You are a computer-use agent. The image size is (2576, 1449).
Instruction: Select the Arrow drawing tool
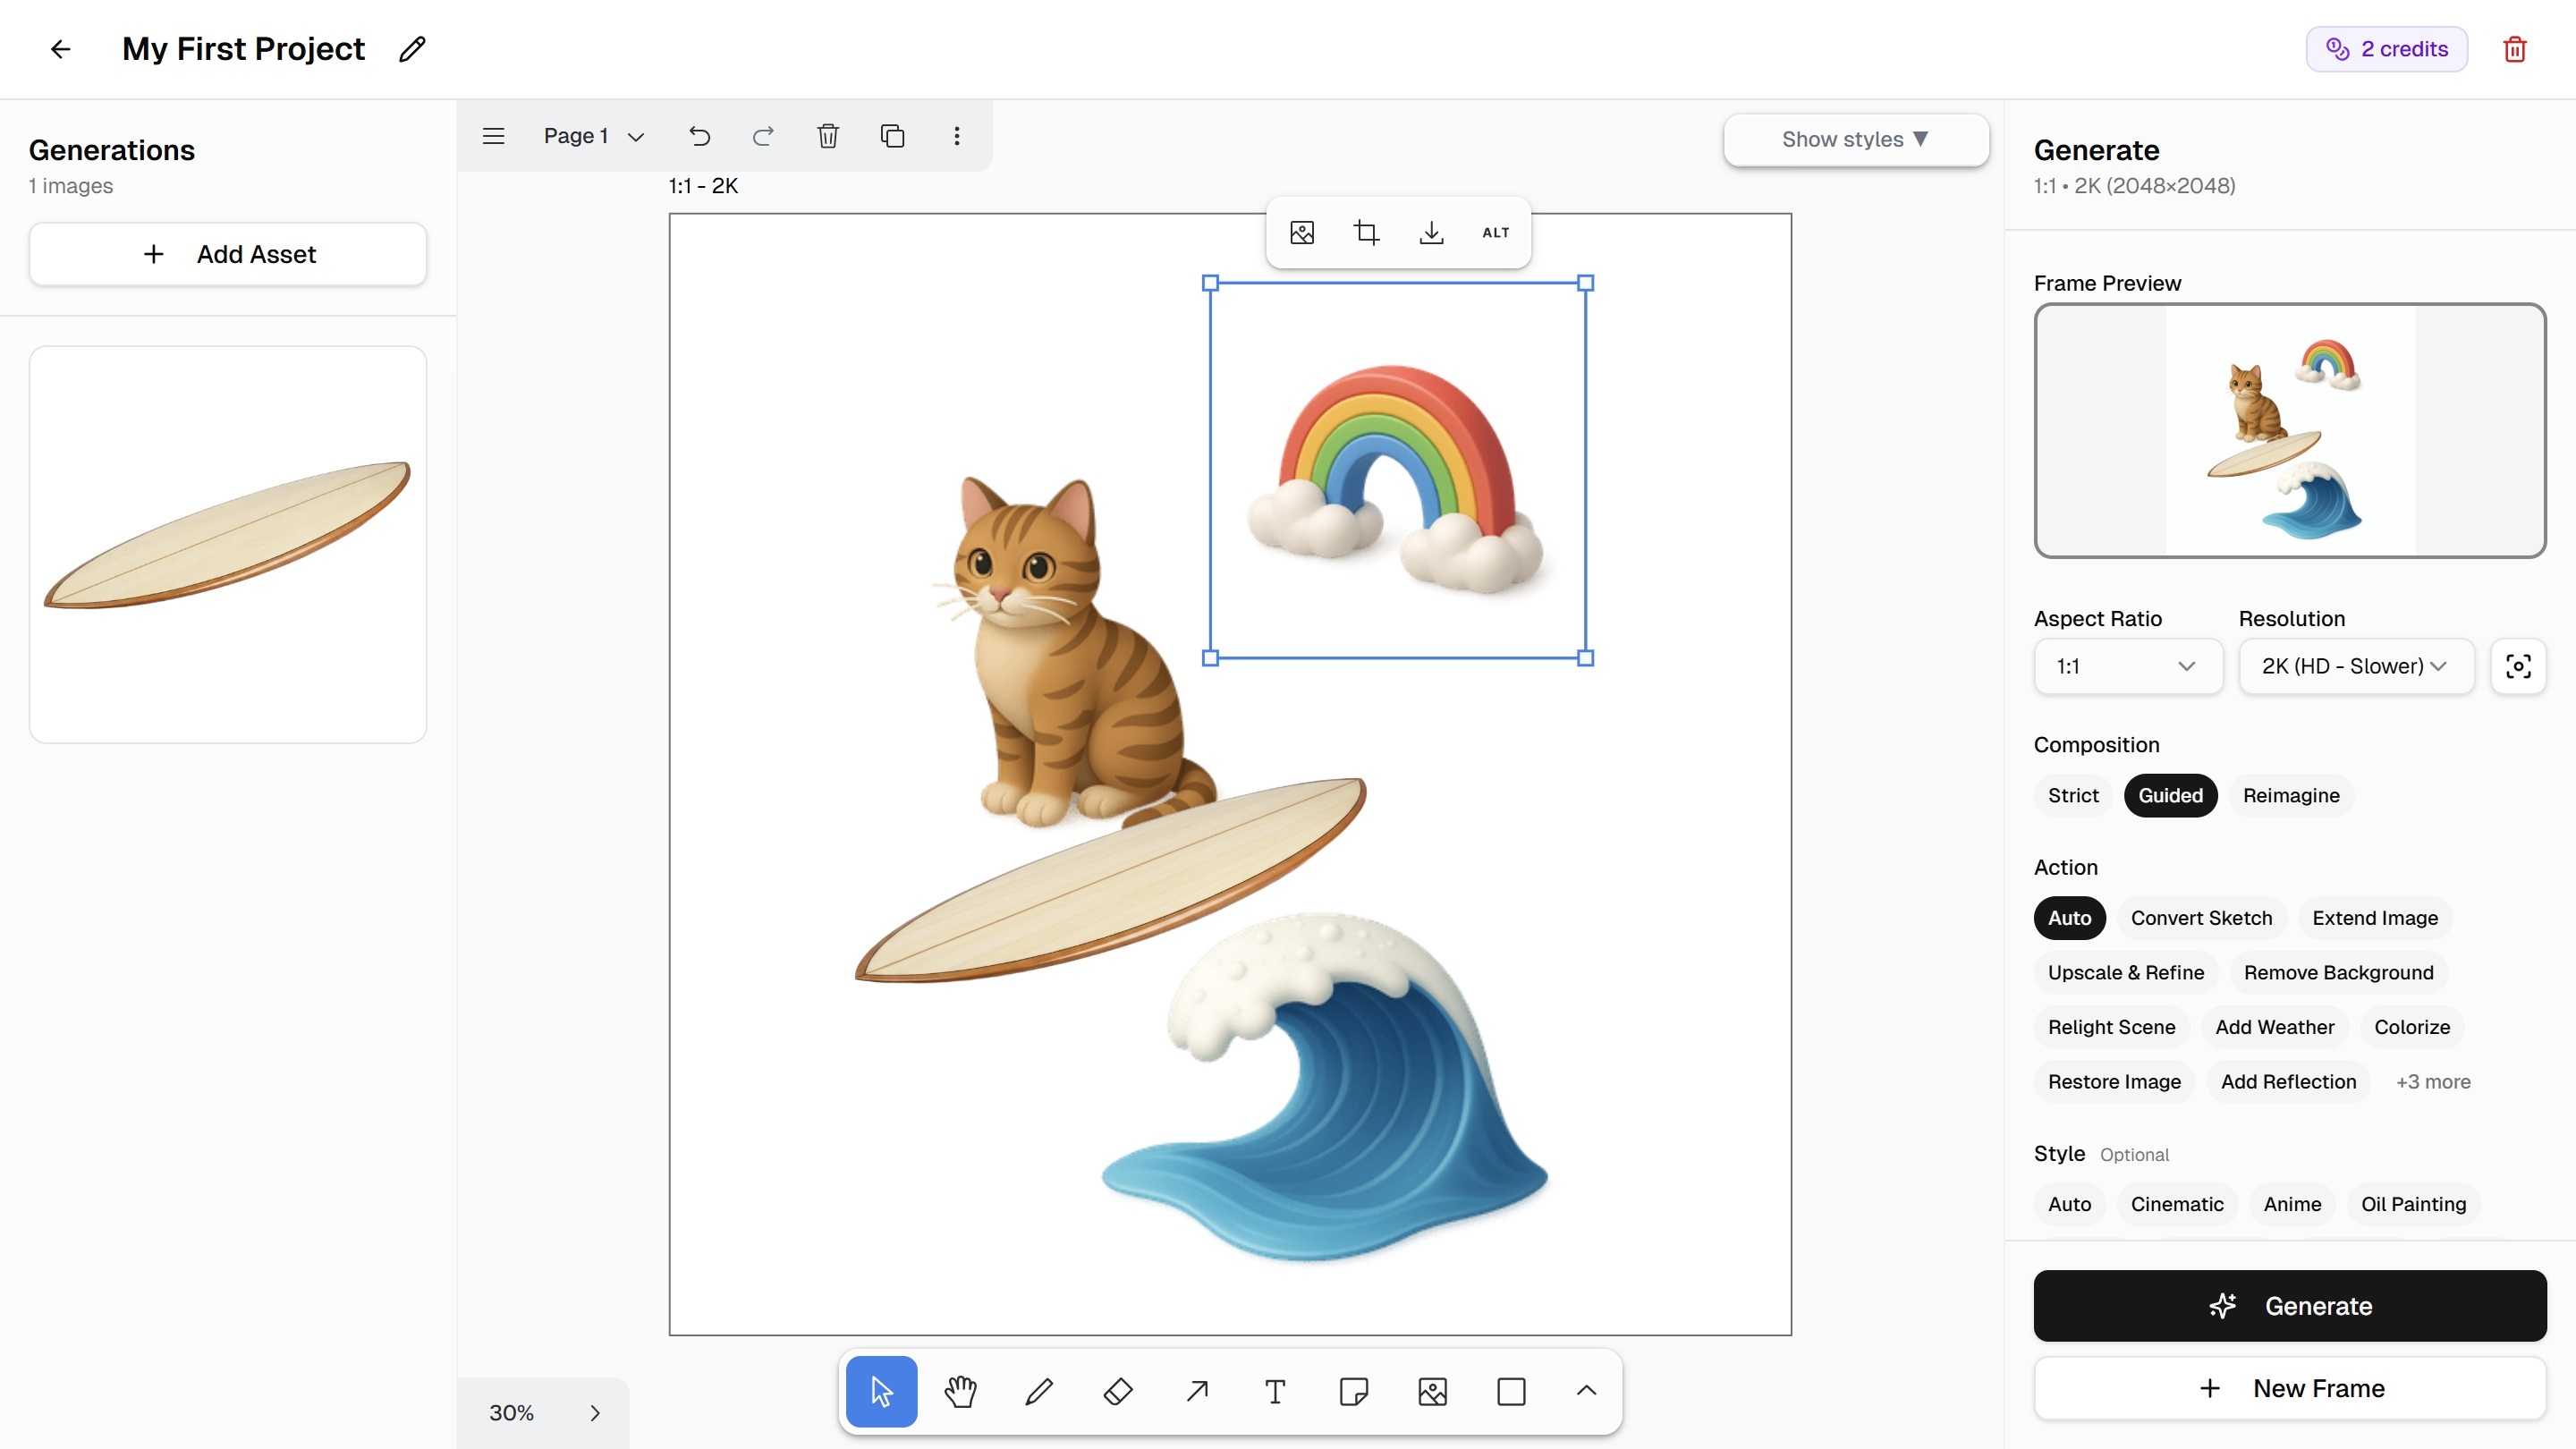tap(1197, 1391)
